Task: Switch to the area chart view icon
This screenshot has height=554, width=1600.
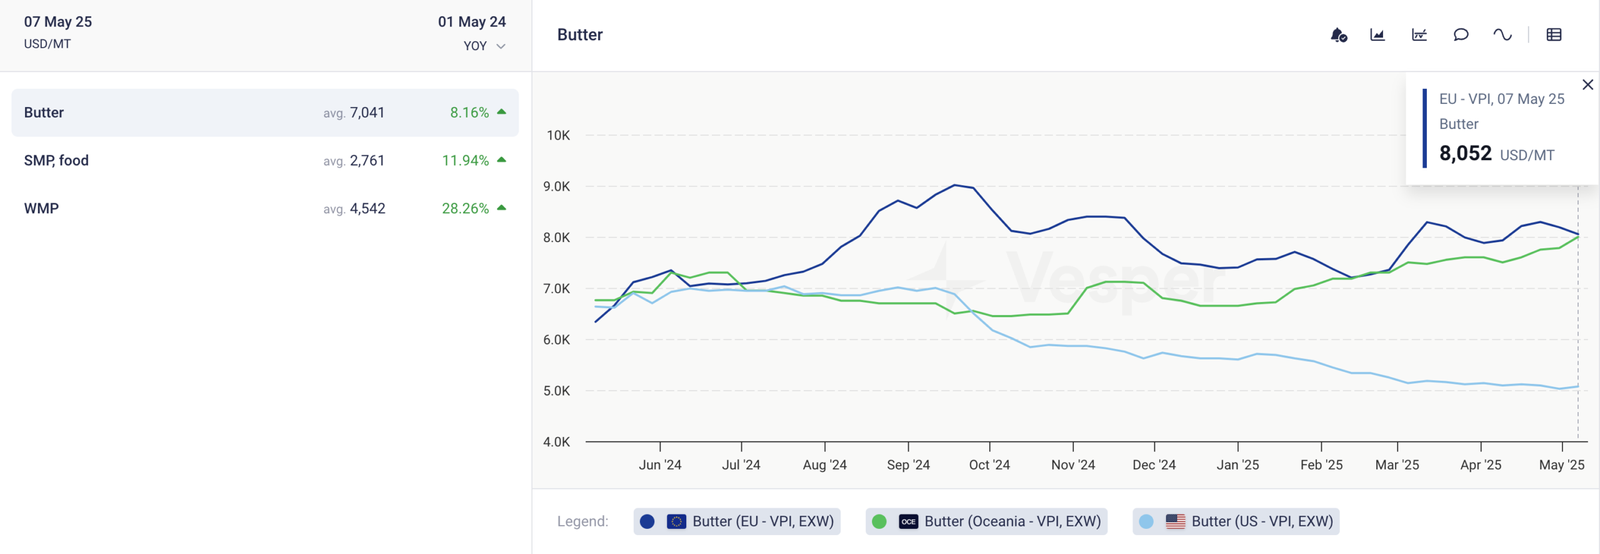Action: 1377,35
